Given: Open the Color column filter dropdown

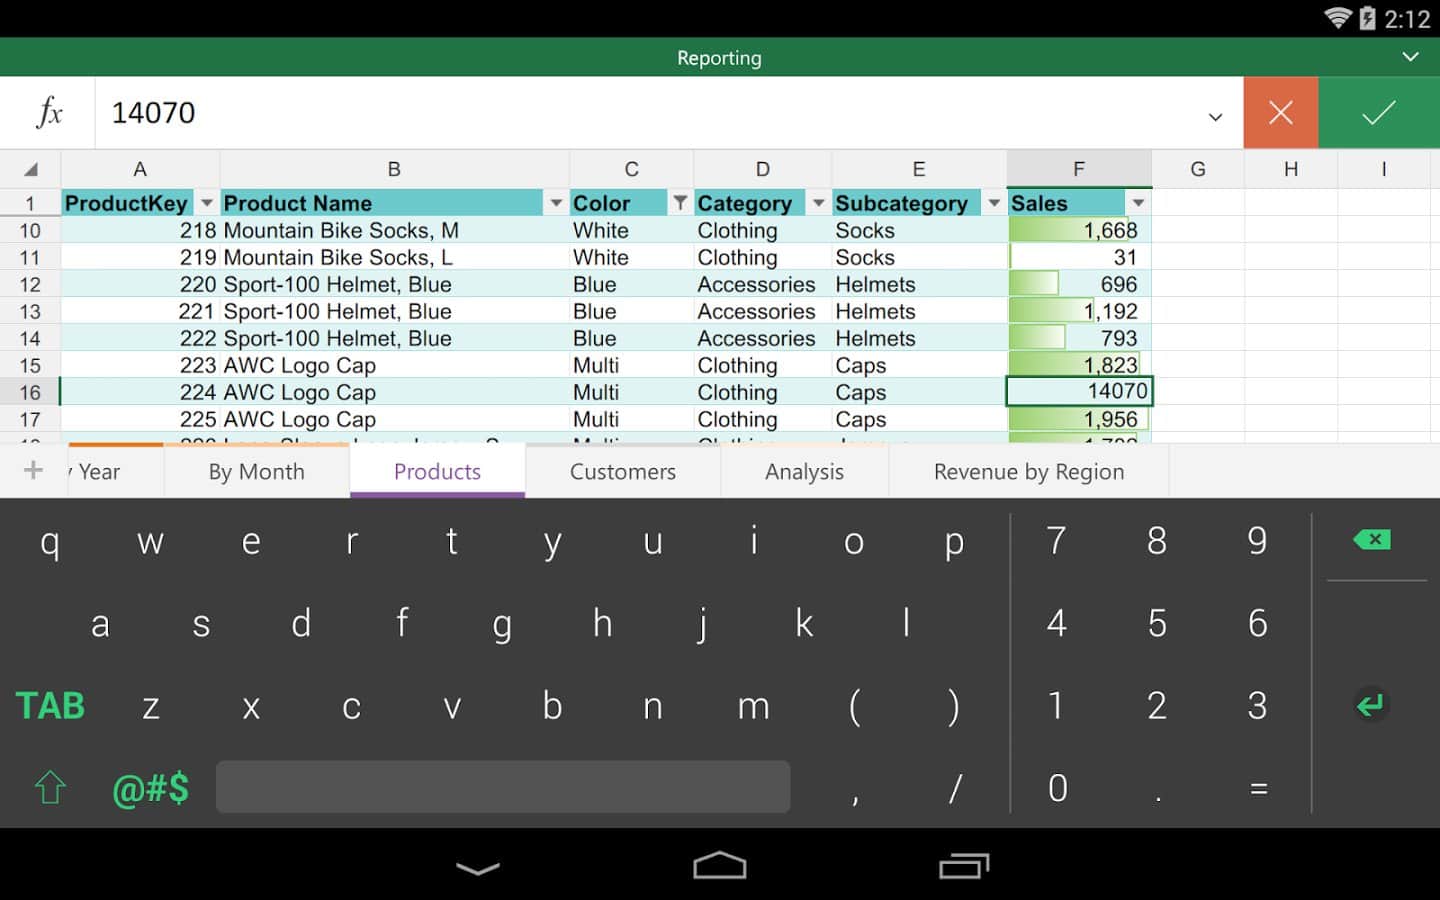Looking at the screenshot, I should pos(680,203).
